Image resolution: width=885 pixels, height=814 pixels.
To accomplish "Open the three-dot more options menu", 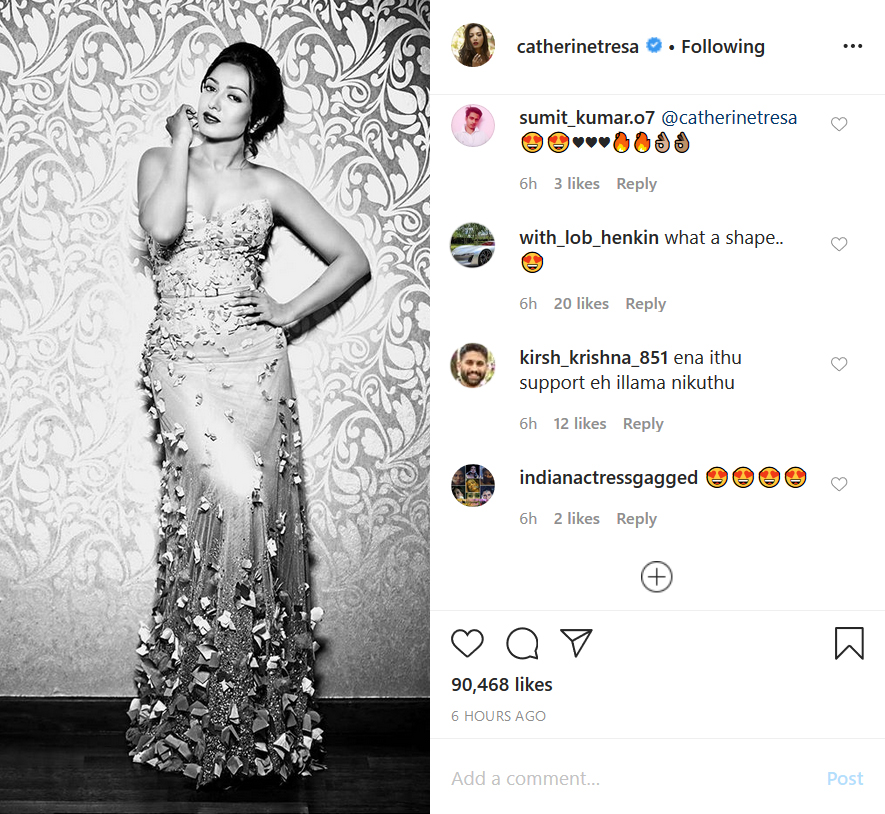I will pos(852,46).
